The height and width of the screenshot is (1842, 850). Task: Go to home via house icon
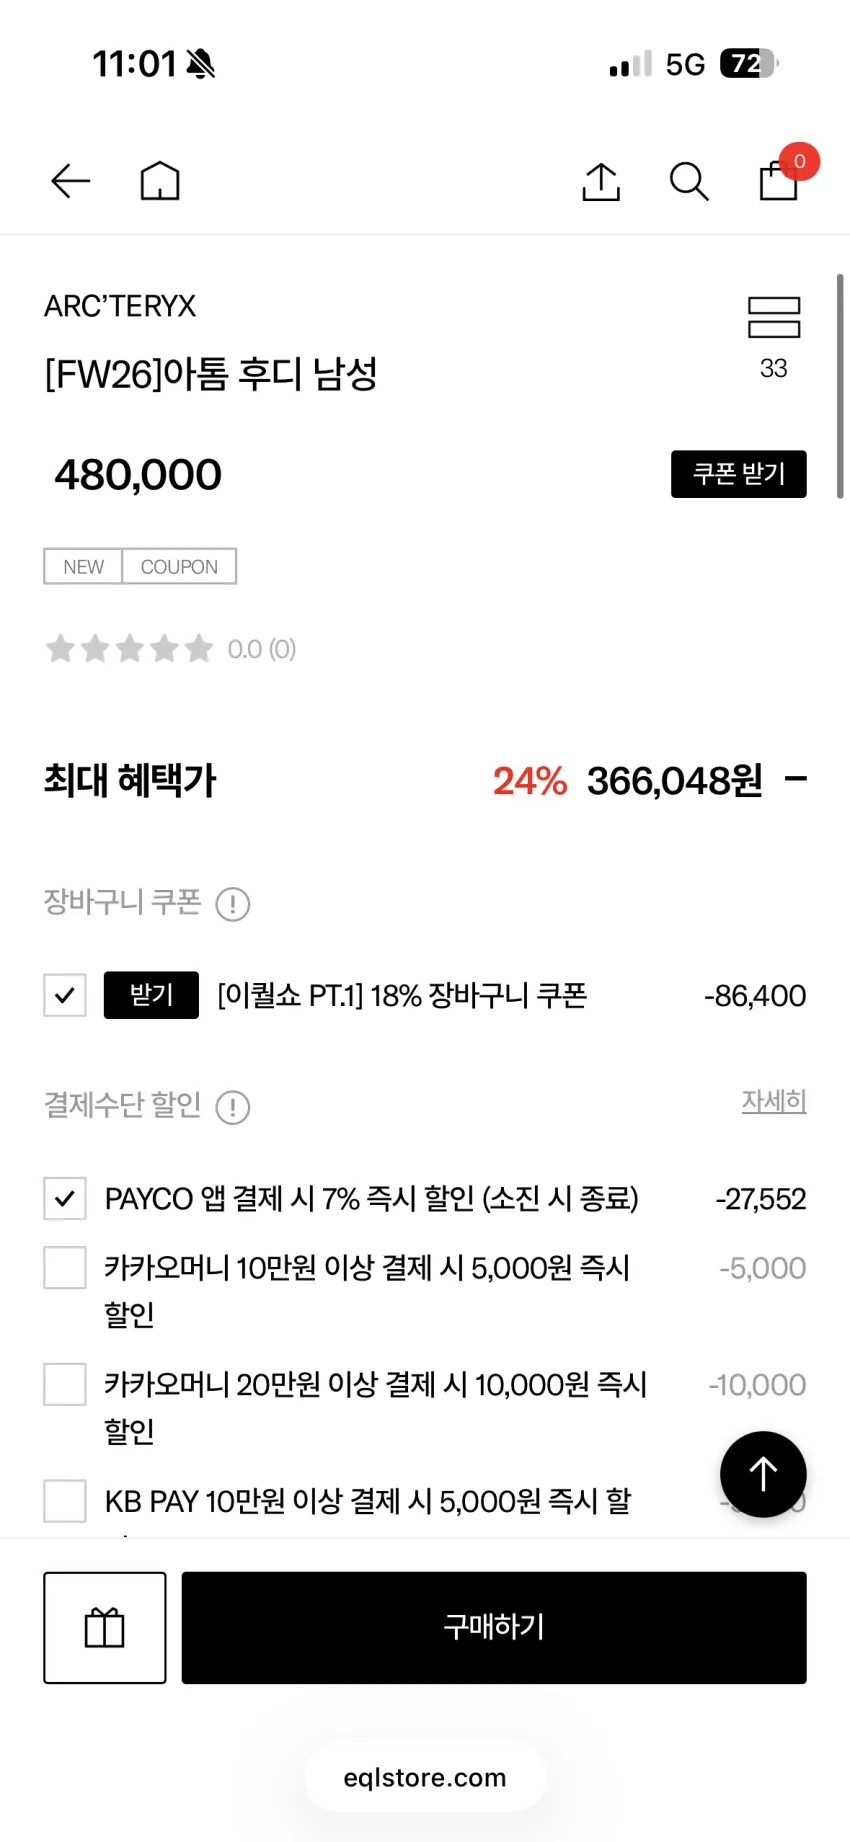[160, 181]
